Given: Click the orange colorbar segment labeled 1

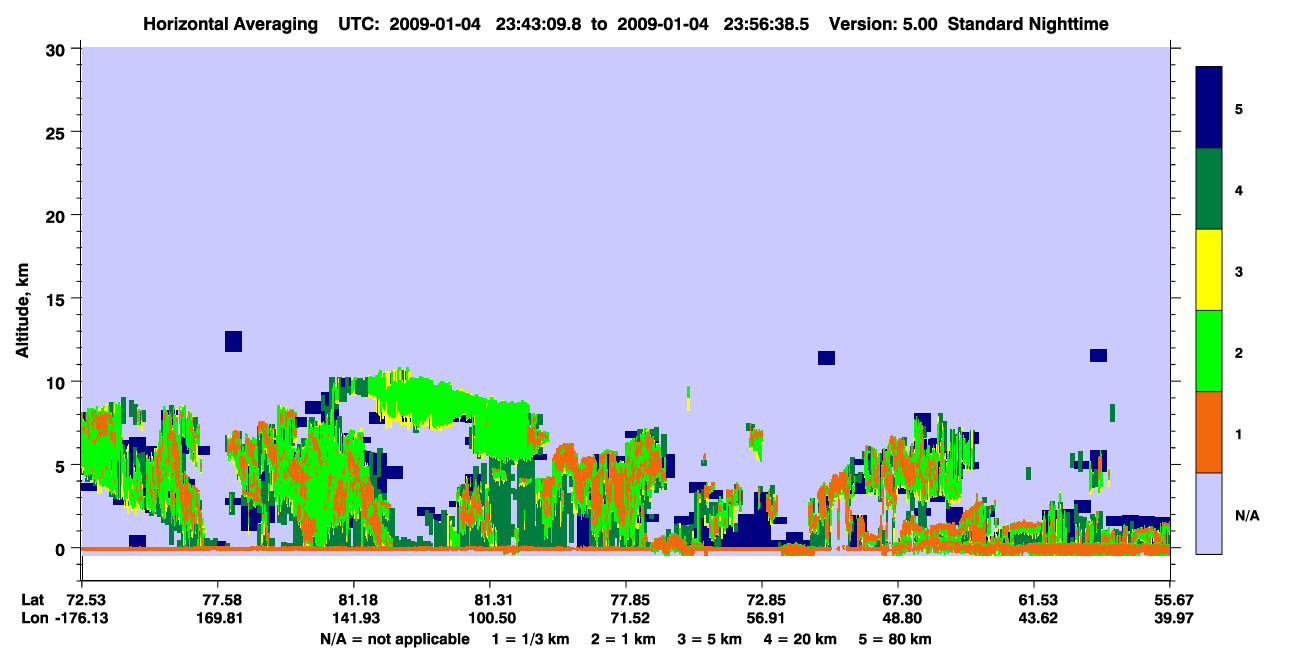Looking at the screenshot, I should (1209, 432).
